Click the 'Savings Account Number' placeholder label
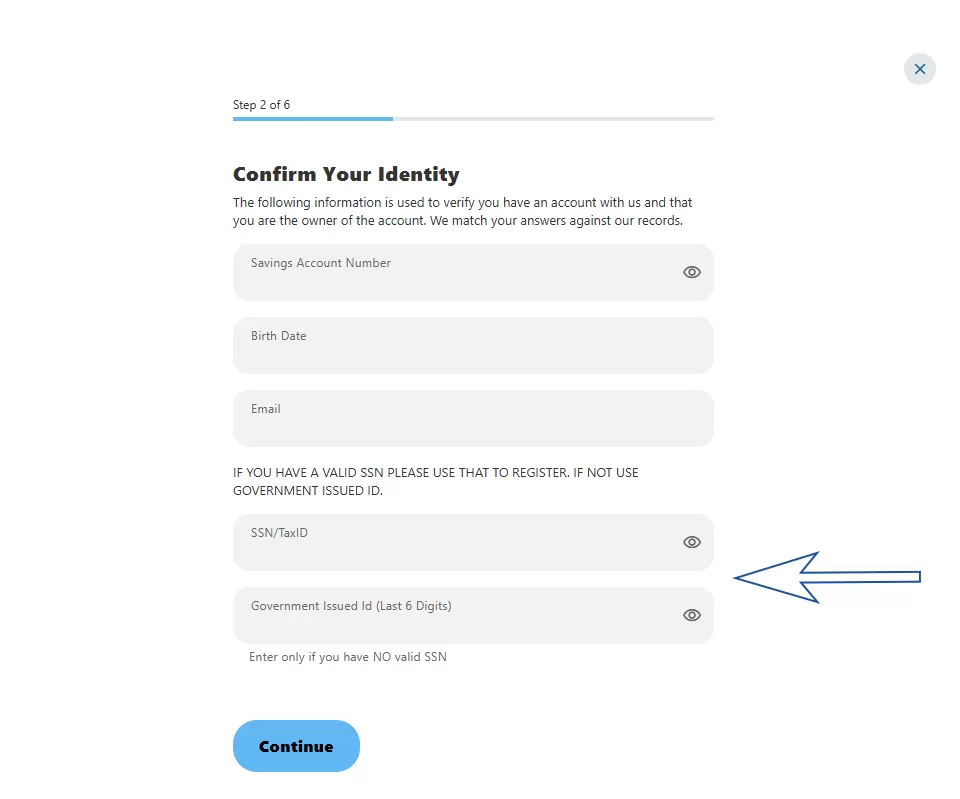Viewport: 960px width, 799px height. (320, 263)
